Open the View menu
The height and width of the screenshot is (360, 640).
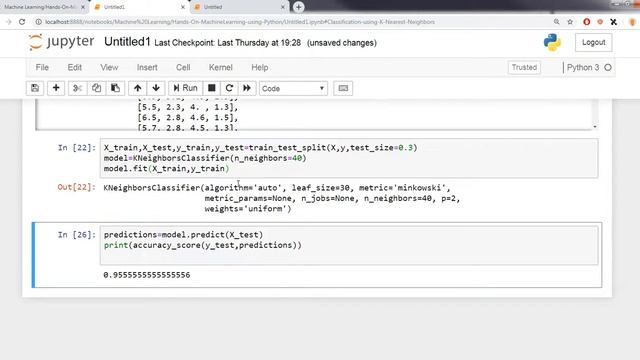point(109,67)
